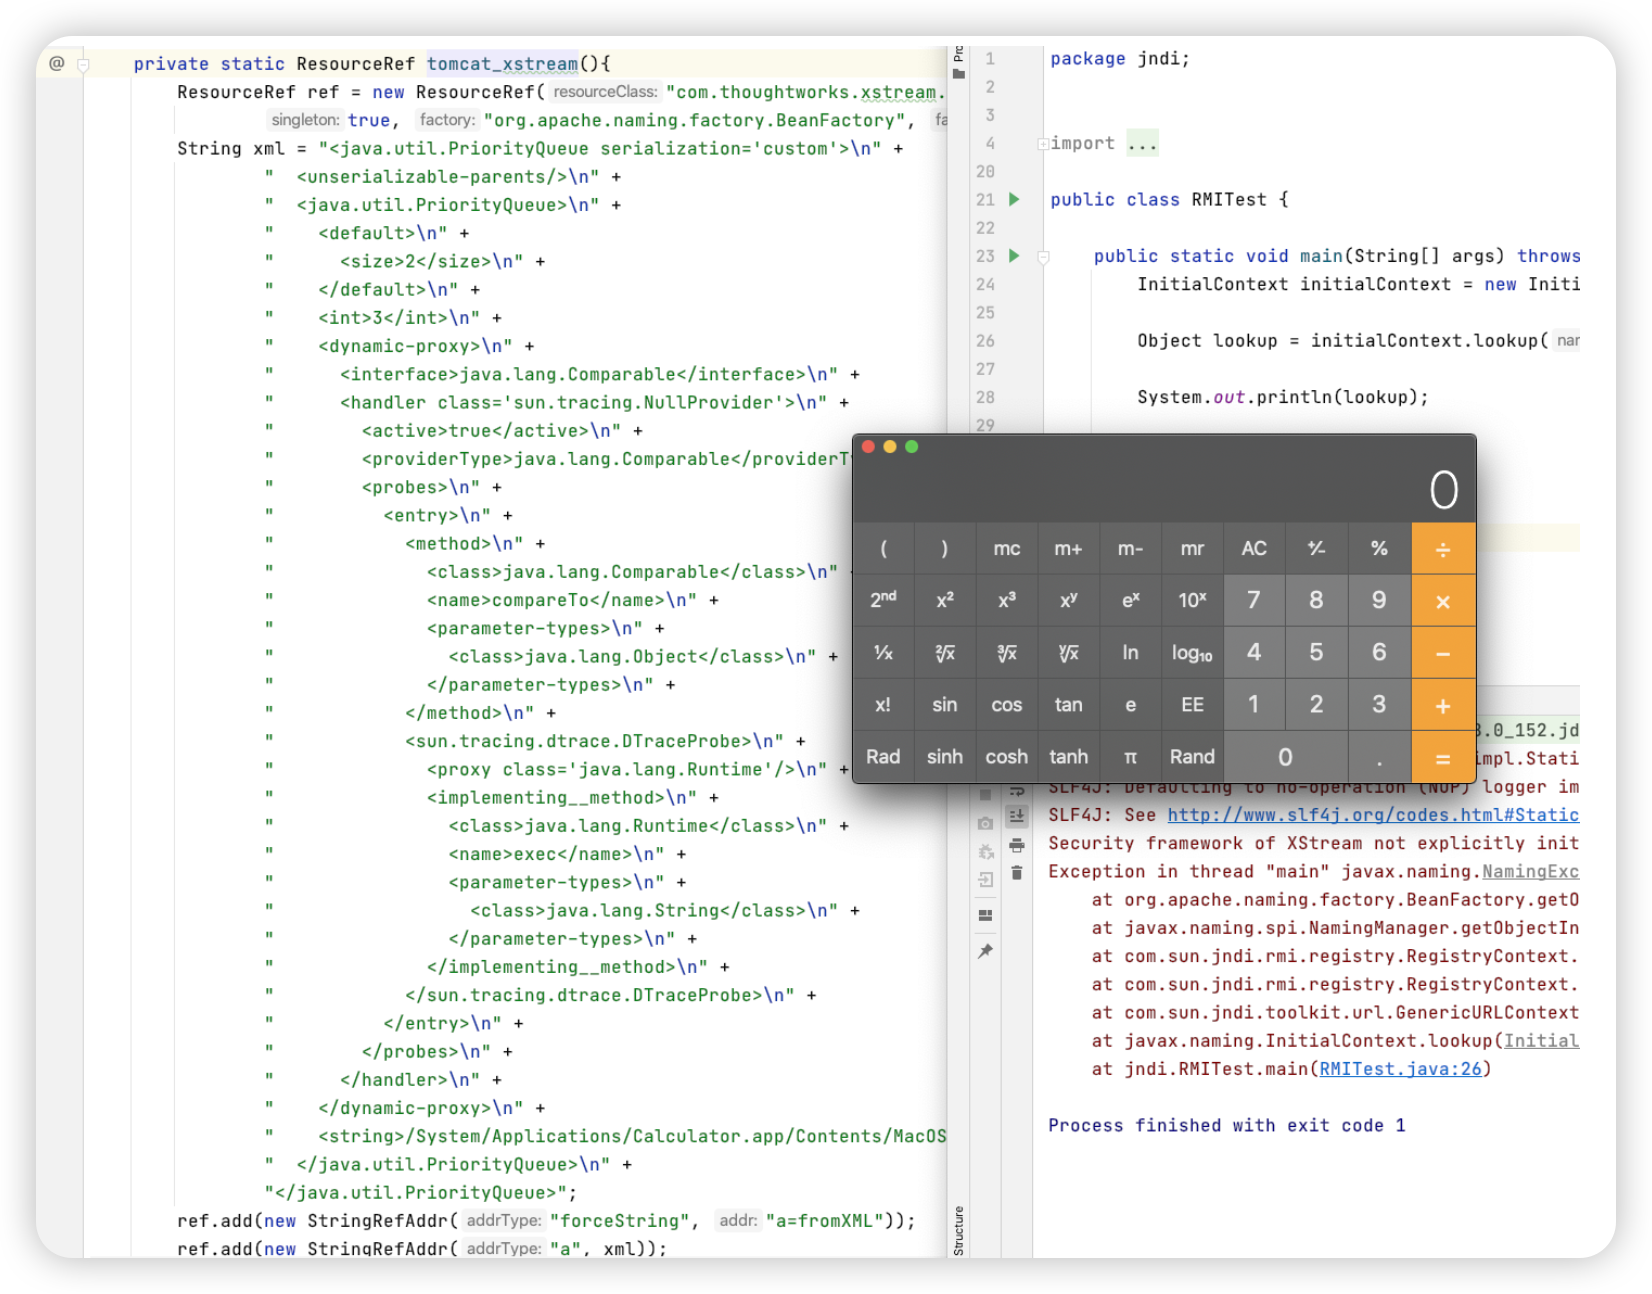Click the equals button in Calculator
This screenshot has width=1652, height=1294.
1443,758
